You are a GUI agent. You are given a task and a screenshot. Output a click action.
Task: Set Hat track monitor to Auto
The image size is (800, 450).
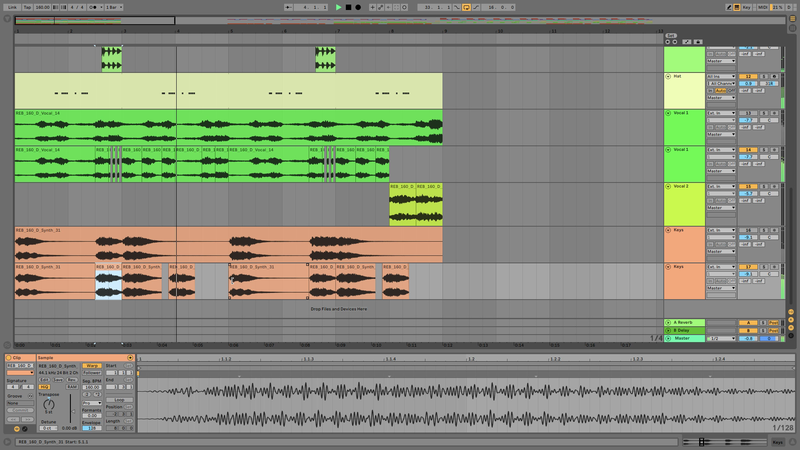click(721, 90)
